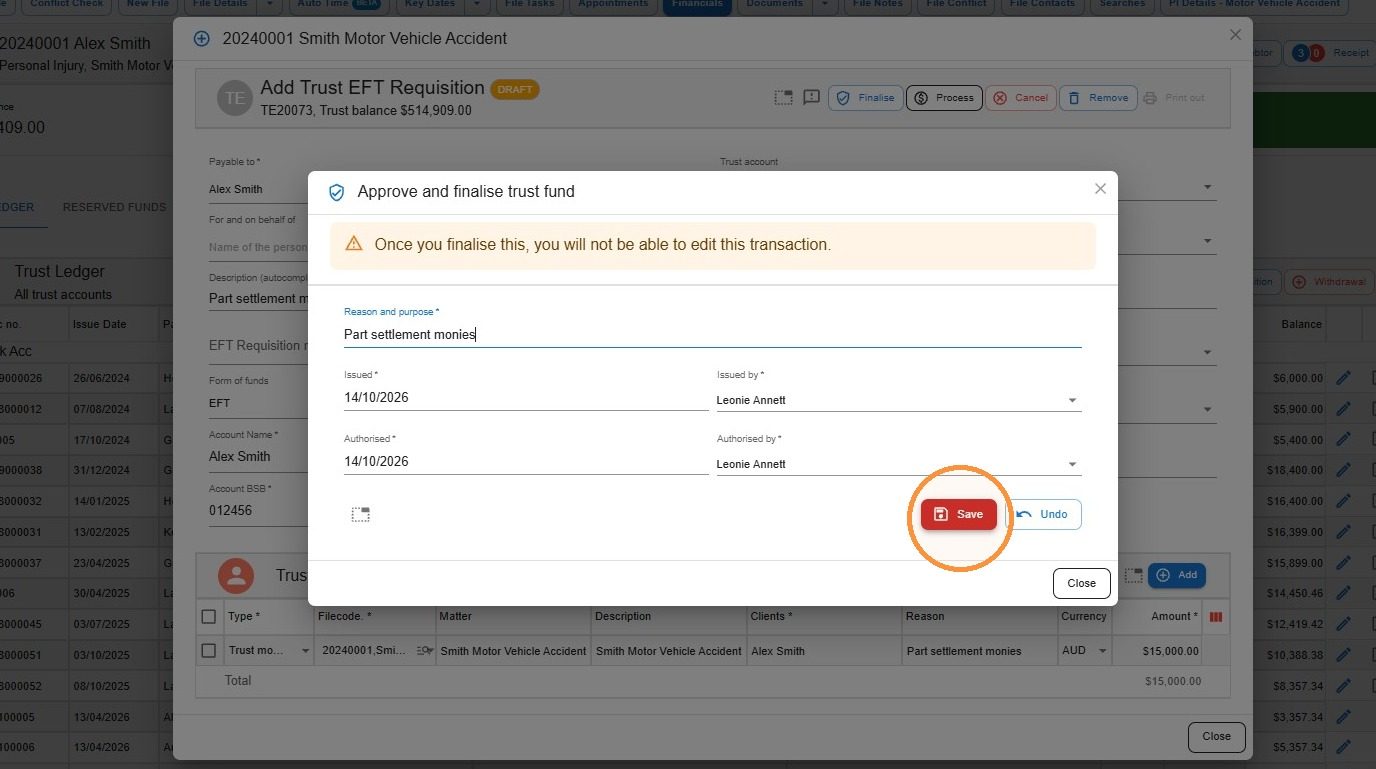Viewport: 1376px width, 769px height.
Task: Click the Clients cell Alex Smith in grid
Action: (824, 651)
